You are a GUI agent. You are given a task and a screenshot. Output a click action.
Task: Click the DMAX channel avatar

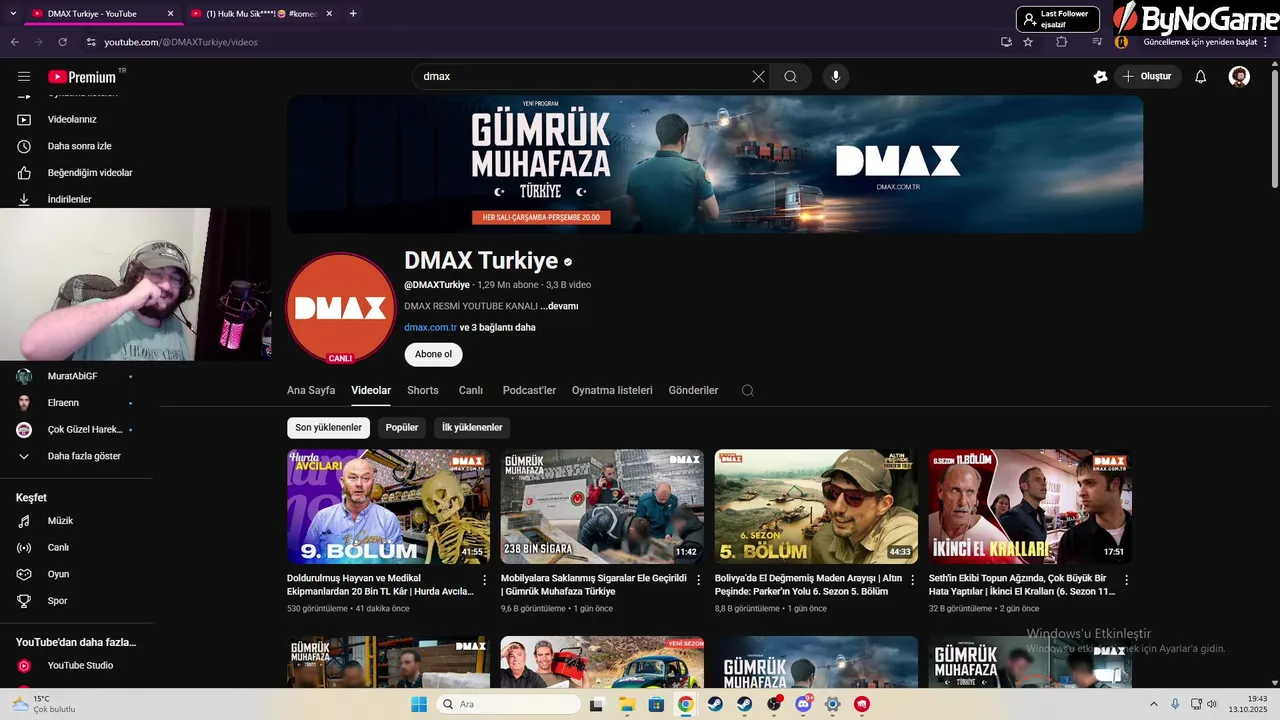pos(340,308)
